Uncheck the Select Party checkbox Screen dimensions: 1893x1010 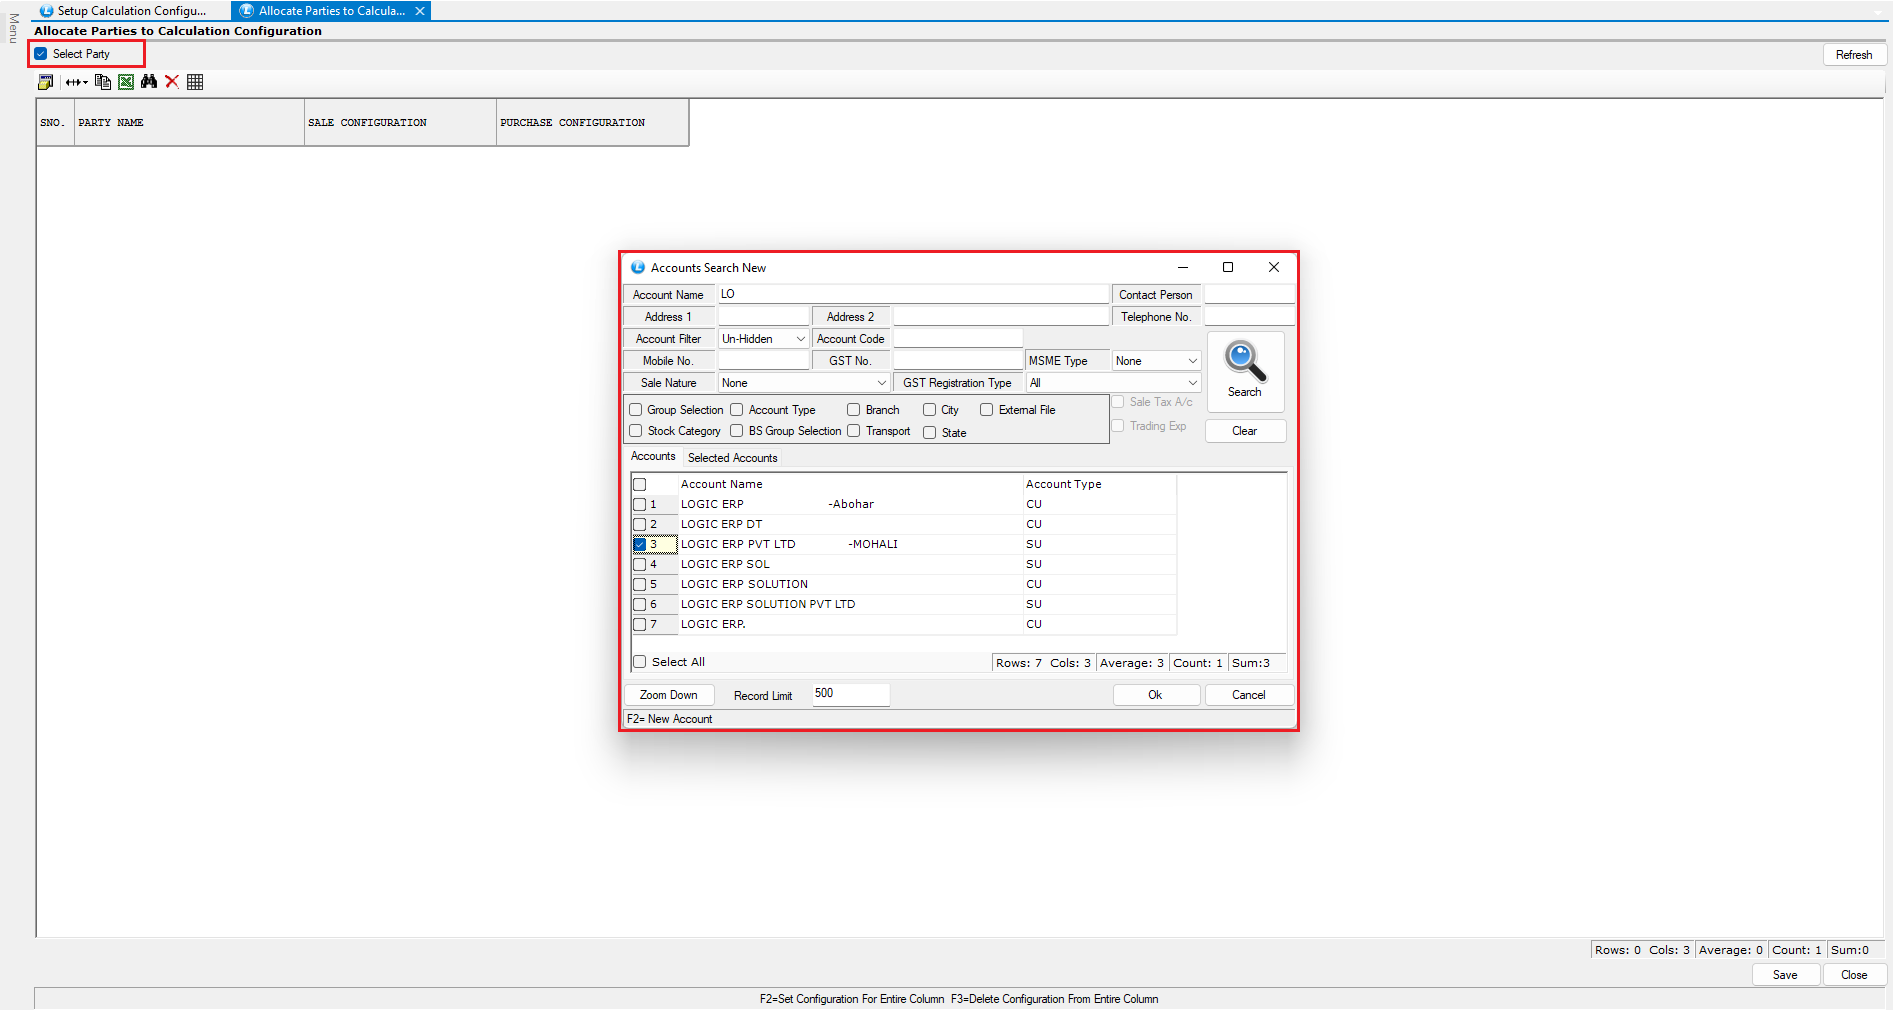41,54
